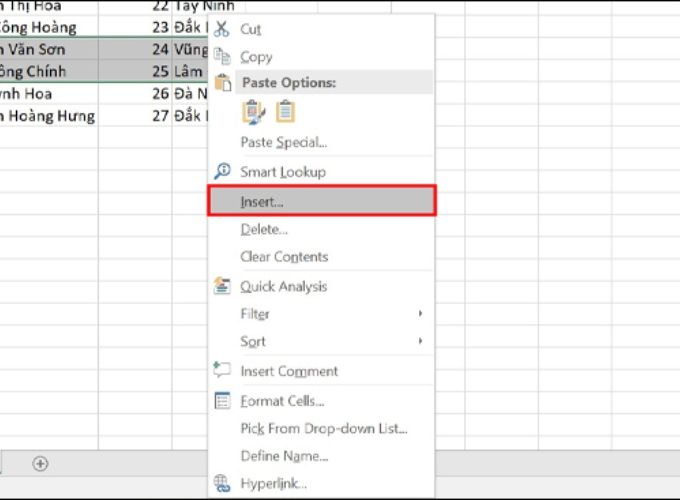The image size is (680, 500).
Task: Select the cell starting with Lâm
Action: 190,71
